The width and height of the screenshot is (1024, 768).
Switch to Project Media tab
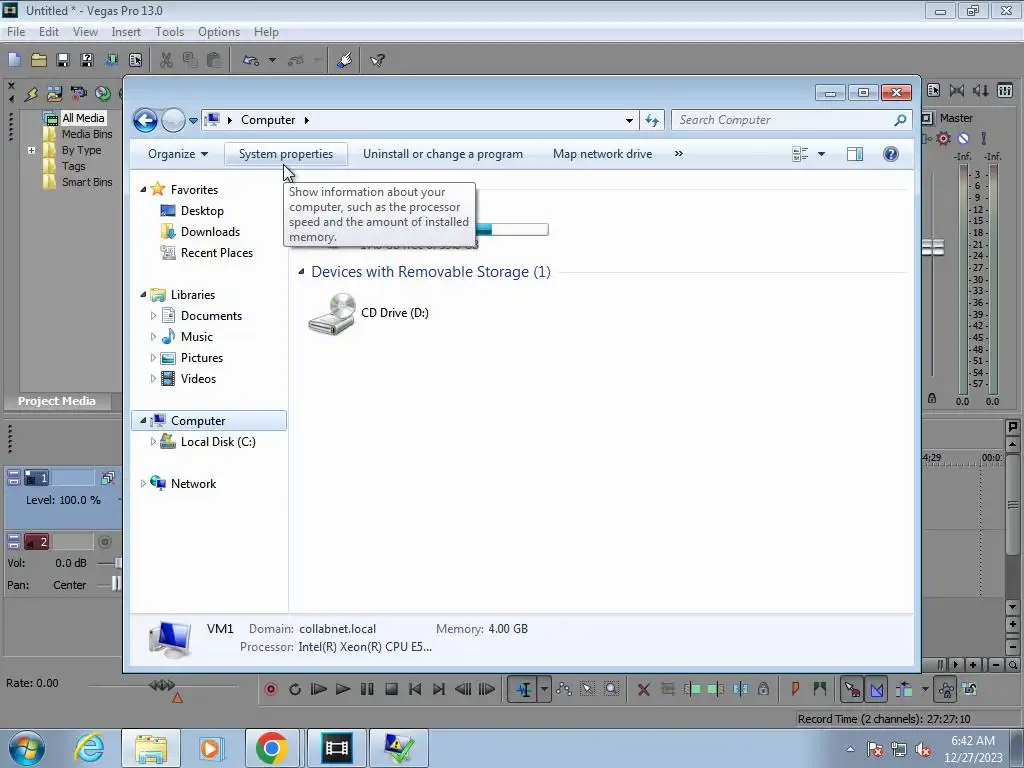click(57, 401)
